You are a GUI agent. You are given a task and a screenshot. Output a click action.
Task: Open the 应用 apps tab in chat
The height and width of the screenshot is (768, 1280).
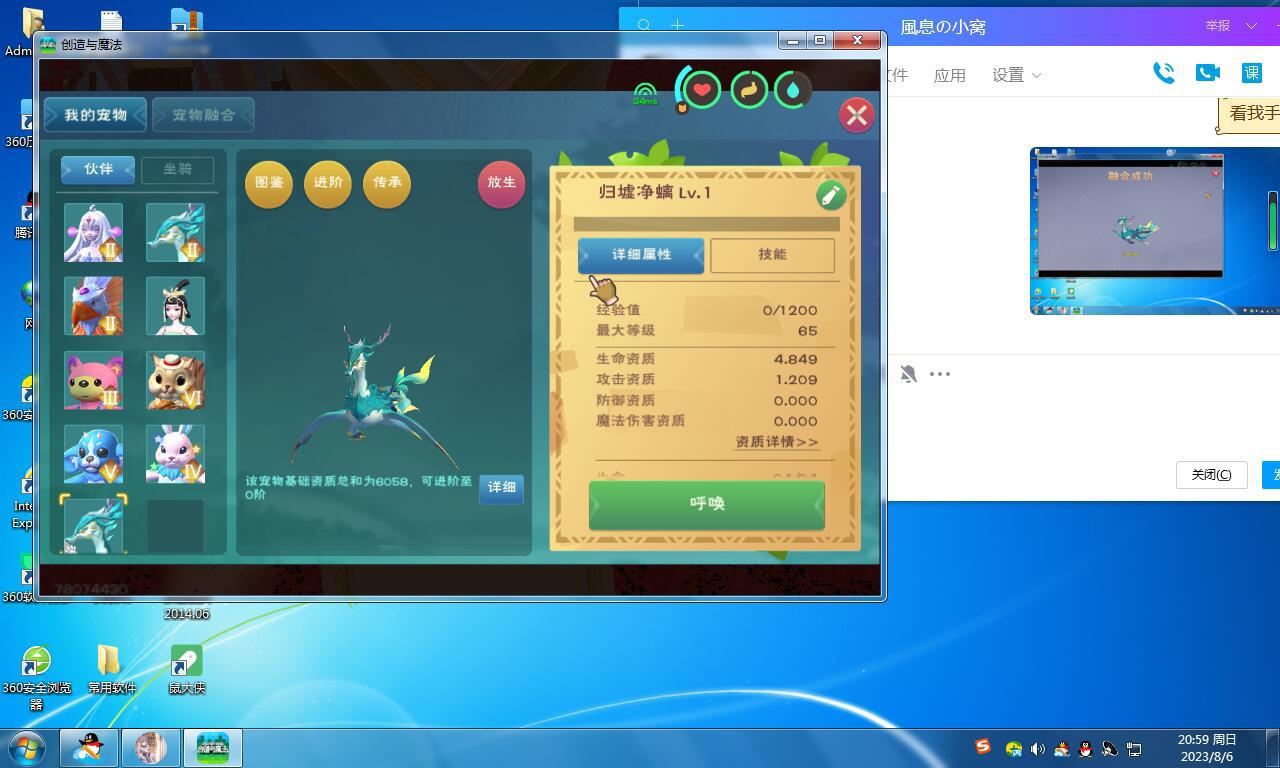pyautogui.click(x=949, y=75)
